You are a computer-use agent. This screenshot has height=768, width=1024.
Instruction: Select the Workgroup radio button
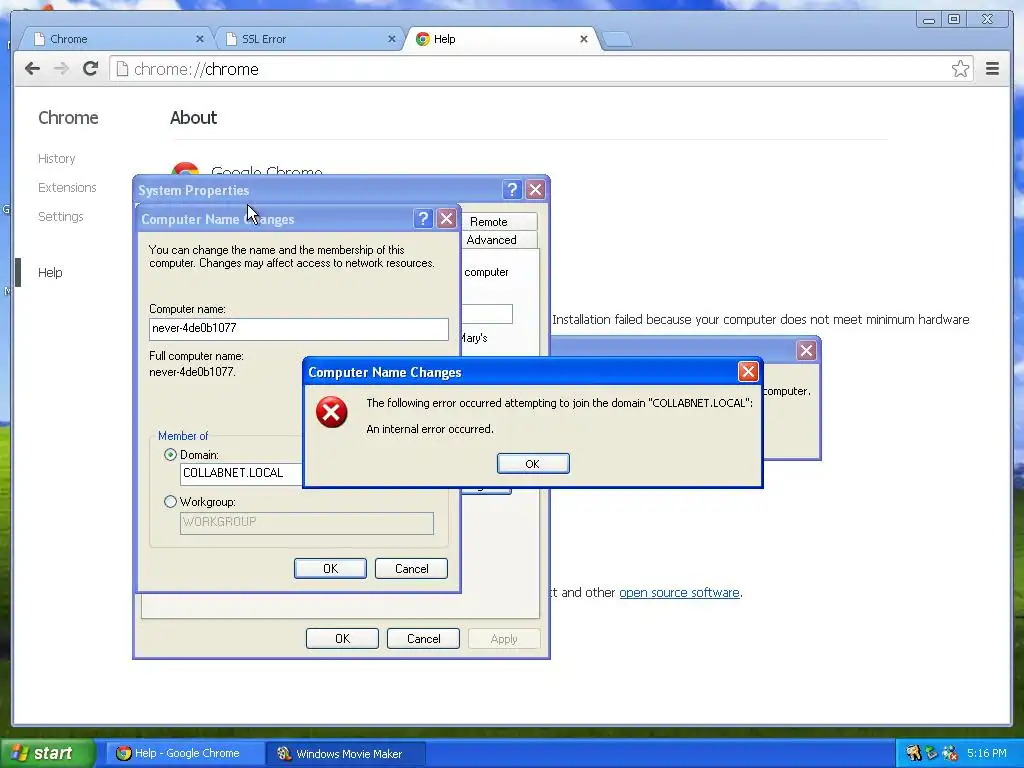[170, 502]
